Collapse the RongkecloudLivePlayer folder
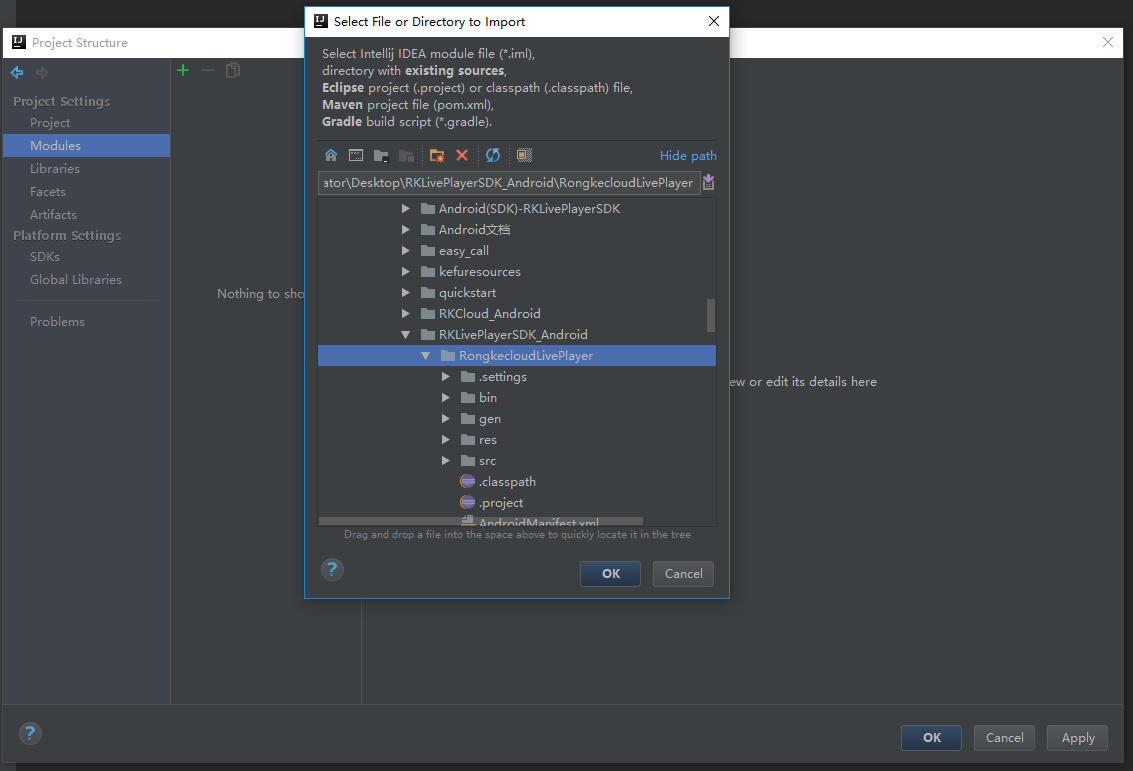 tap(426, 356)
